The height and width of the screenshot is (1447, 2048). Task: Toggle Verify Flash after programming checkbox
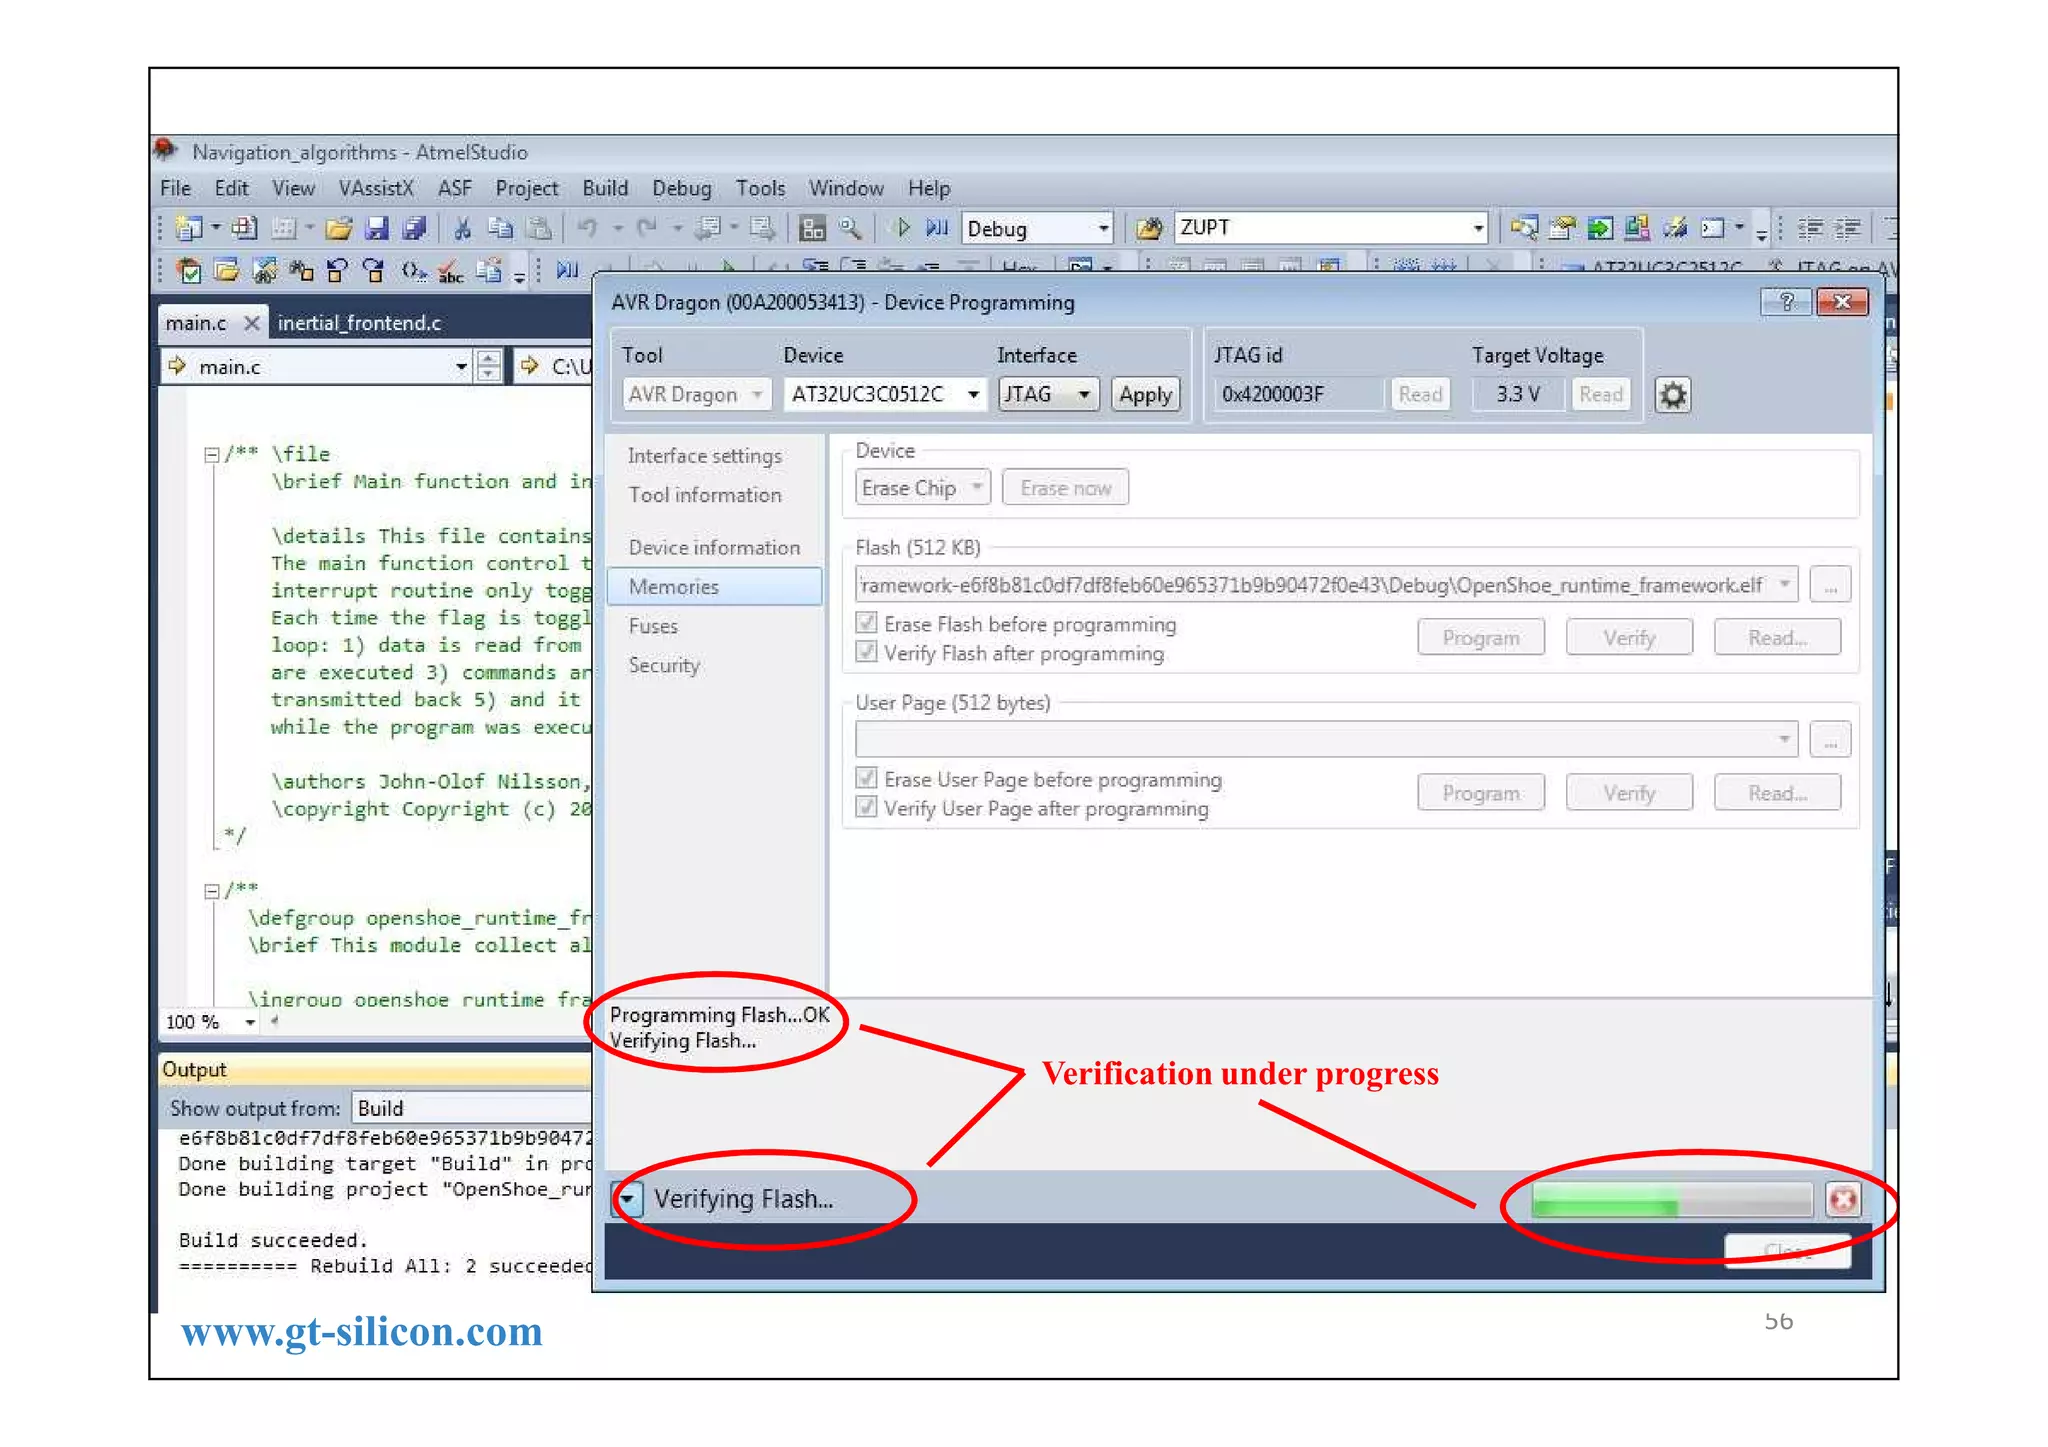(x=867, y=653)
